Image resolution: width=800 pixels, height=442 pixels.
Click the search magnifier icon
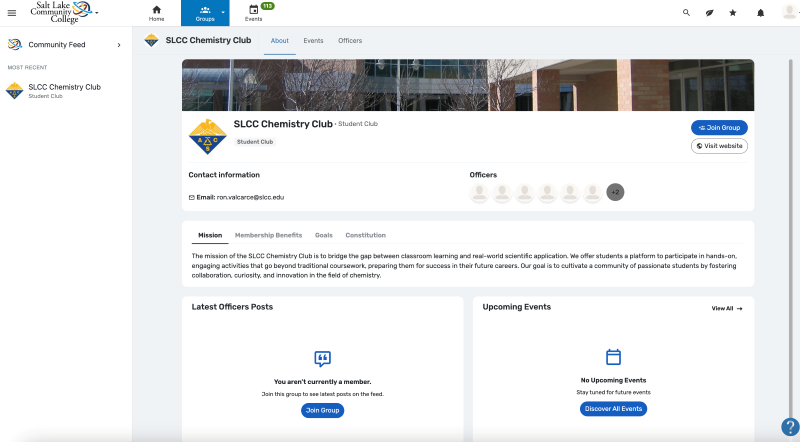[x=686, y=13]
